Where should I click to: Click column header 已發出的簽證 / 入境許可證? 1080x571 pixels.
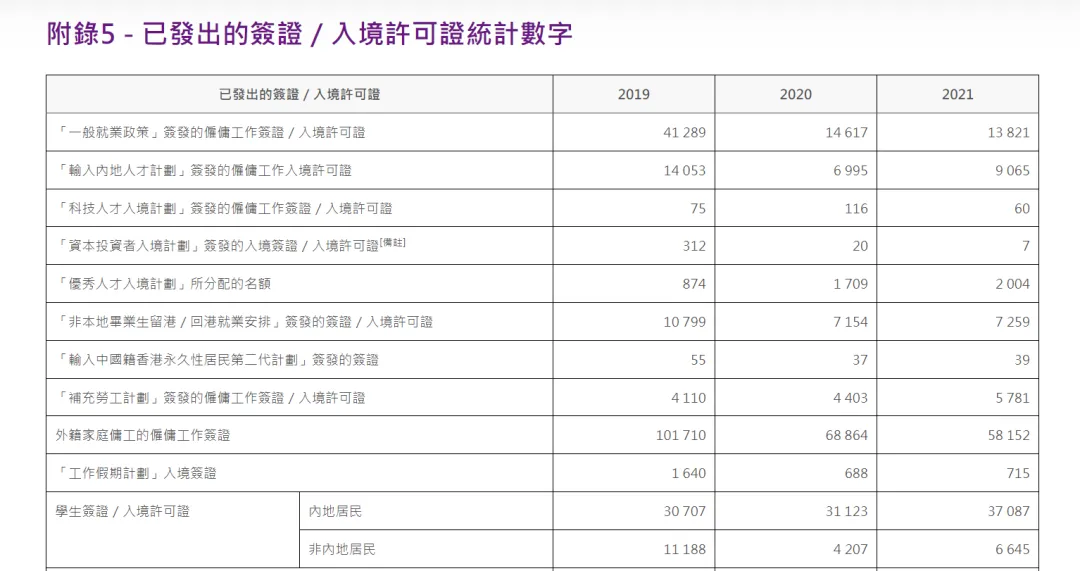(x=300, y=94)
